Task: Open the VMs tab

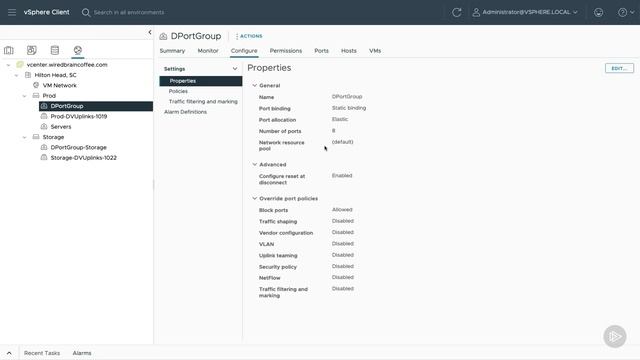Action: coord(375,51)
